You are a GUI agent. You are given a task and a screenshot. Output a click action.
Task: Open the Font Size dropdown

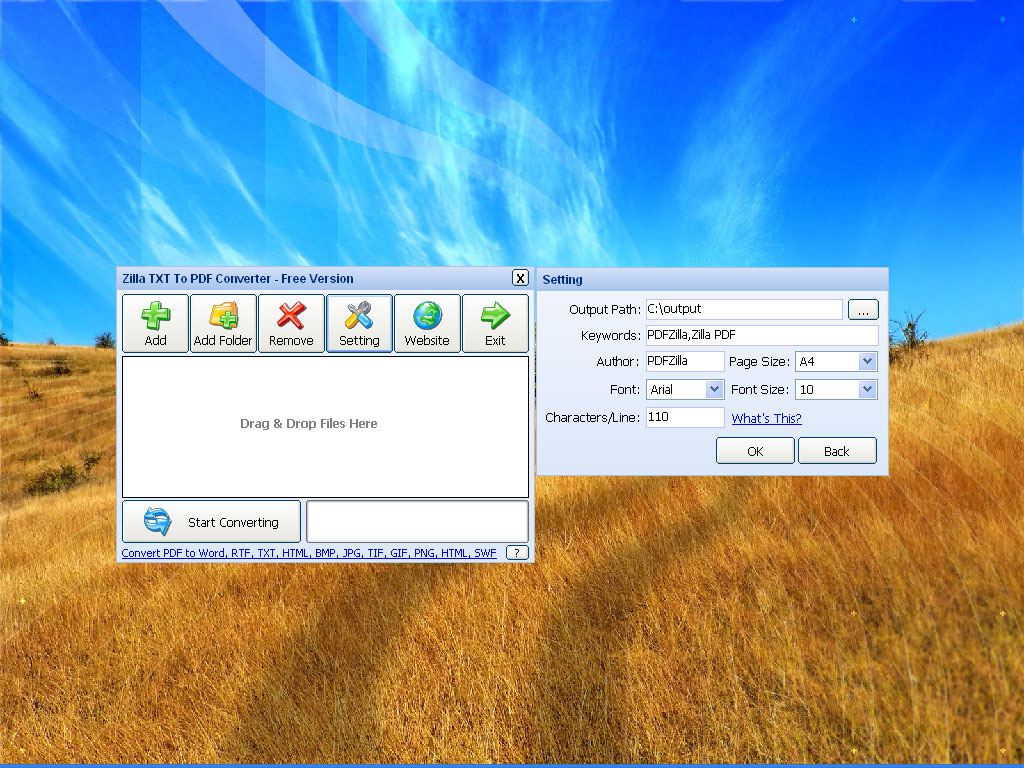(866, 389)
